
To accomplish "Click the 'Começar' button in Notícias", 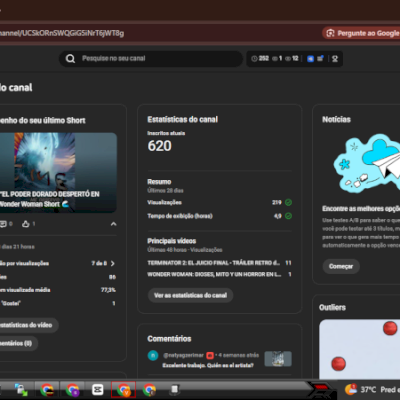I will (341, 266).
